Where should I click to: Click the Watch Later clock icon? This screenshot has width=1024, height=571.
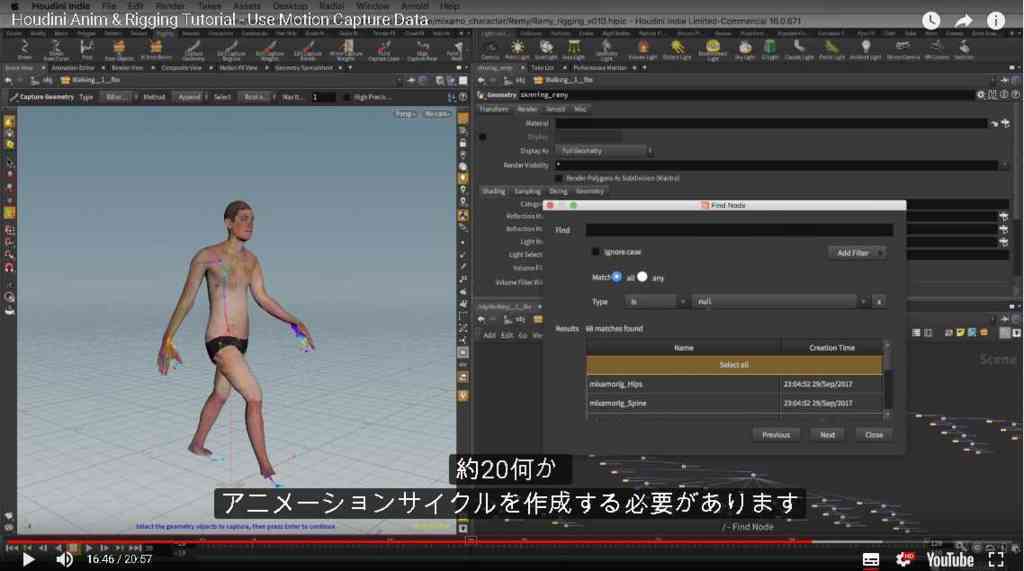point(931,21)
